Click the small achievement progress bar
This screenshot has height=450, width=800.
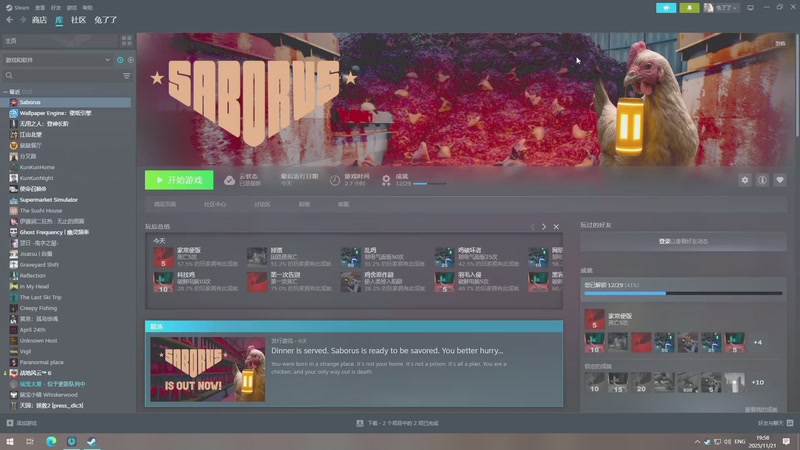[430, 184]
